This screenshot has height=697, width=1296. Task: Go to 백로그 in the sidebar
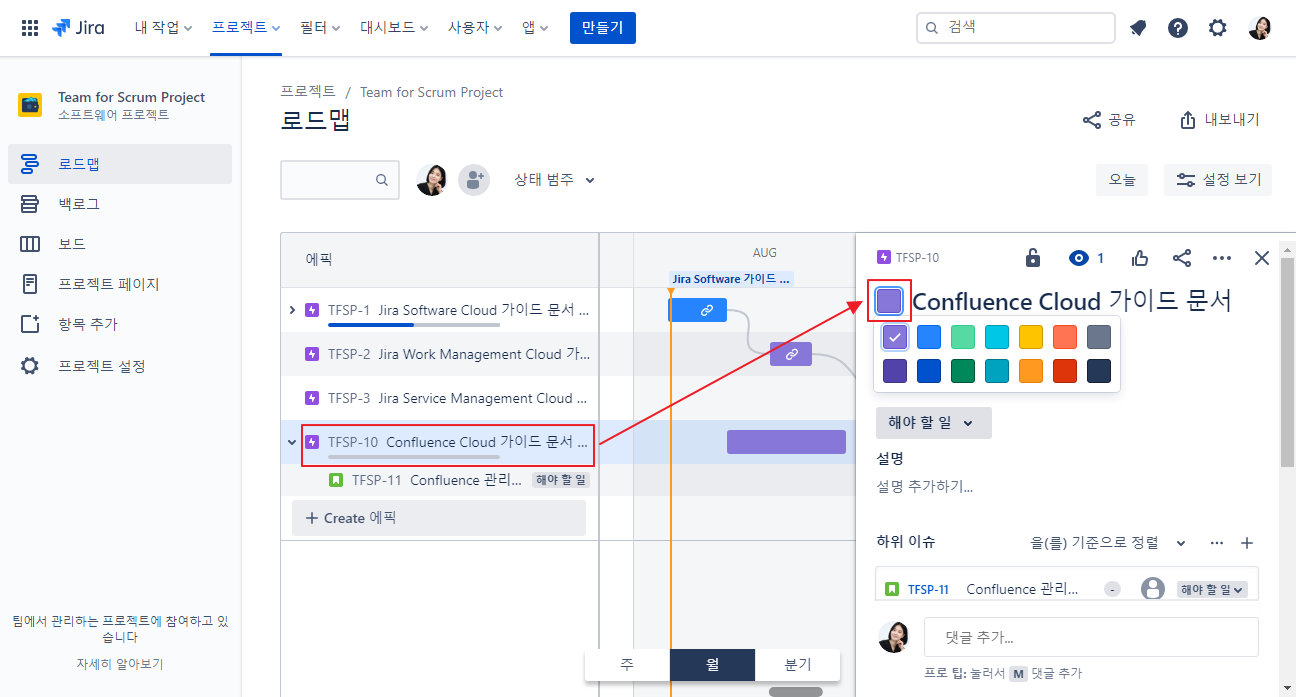pyautogui.click(x=120, y=204)
